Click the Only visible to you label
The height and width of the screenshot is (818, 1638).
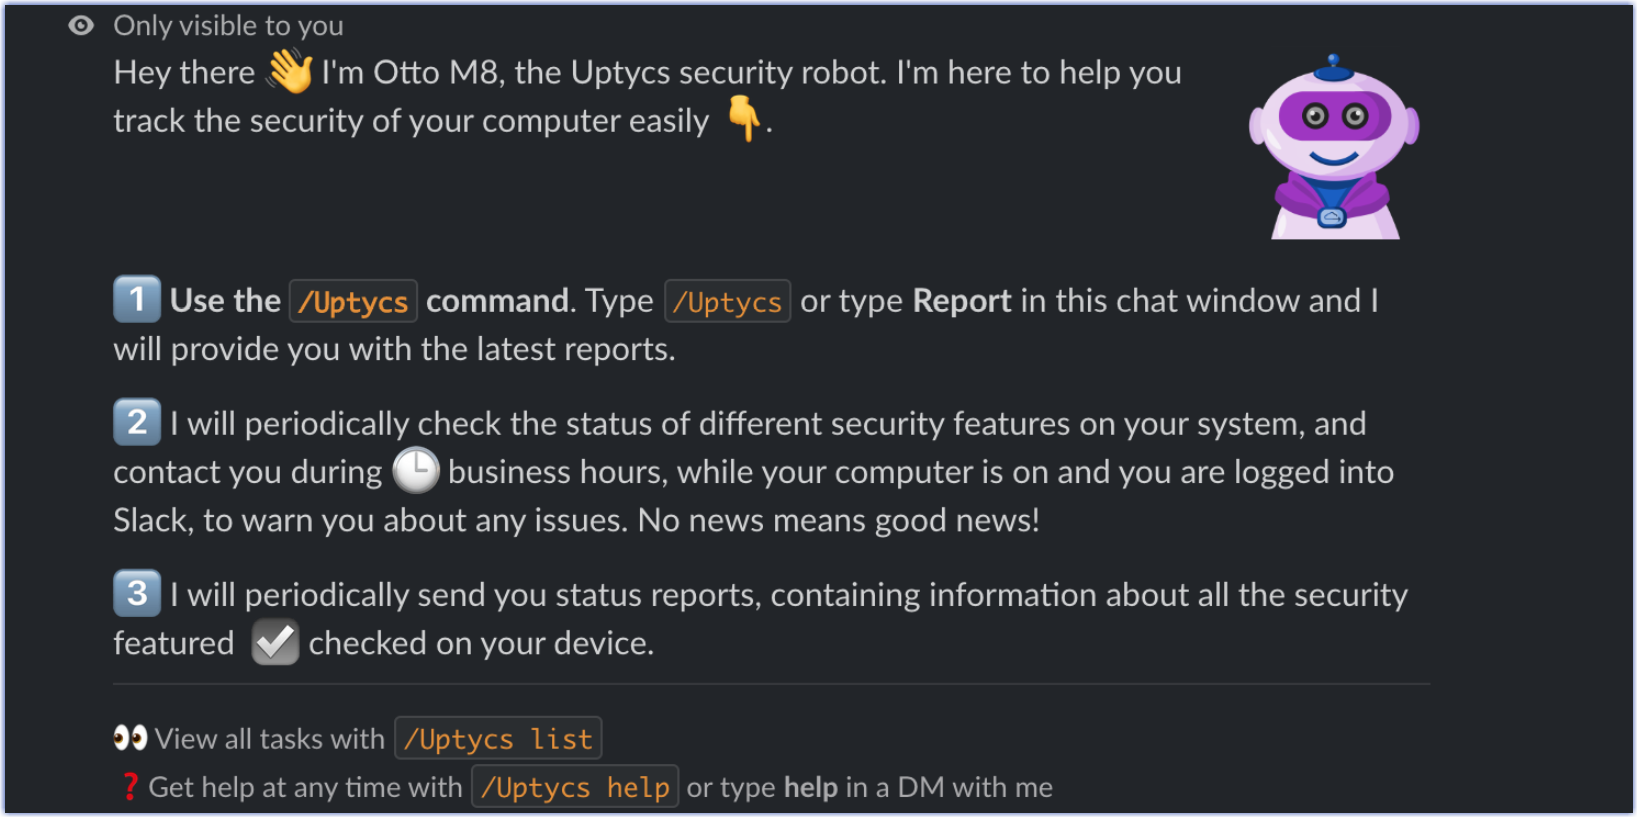click(x=228, y=26)
